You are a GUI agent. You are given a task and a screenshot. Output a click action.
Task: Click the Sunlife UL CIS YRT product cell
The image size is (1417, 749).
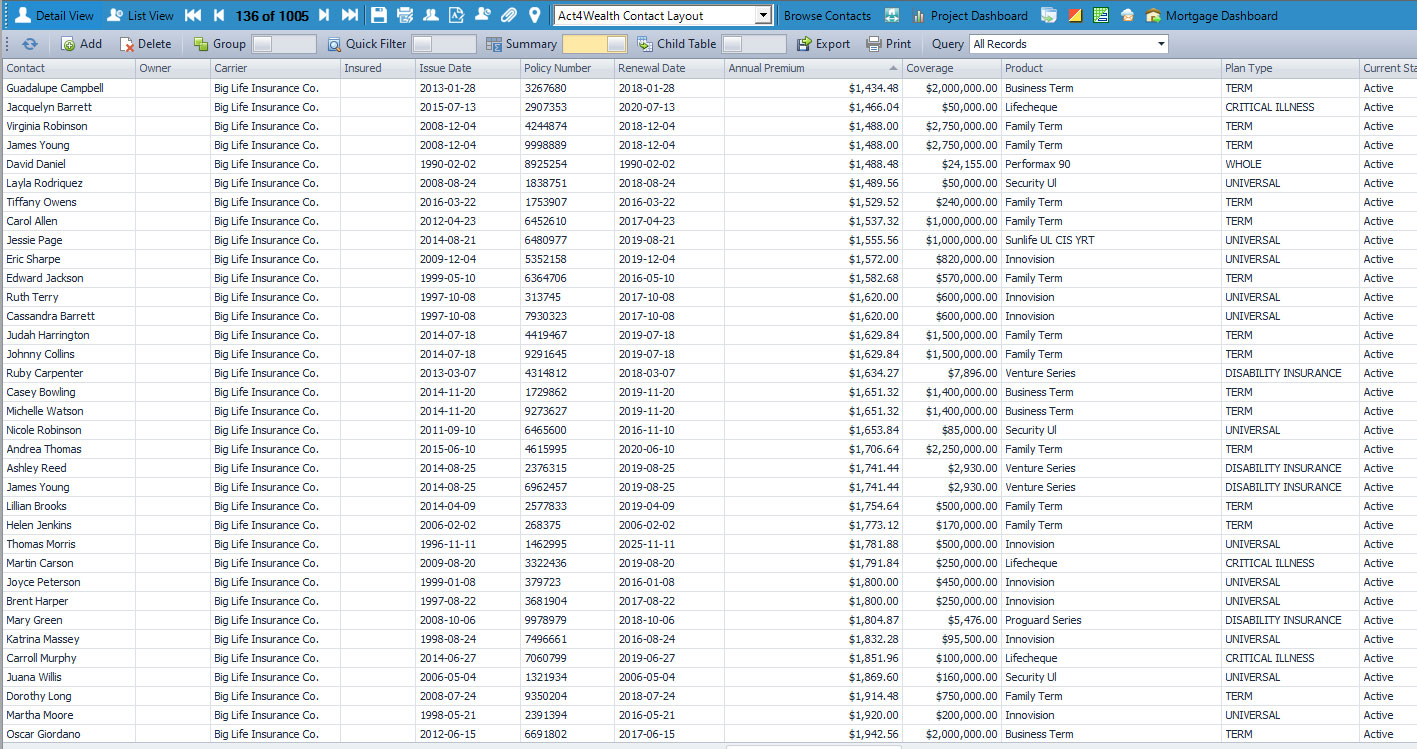coord(1111,240)
